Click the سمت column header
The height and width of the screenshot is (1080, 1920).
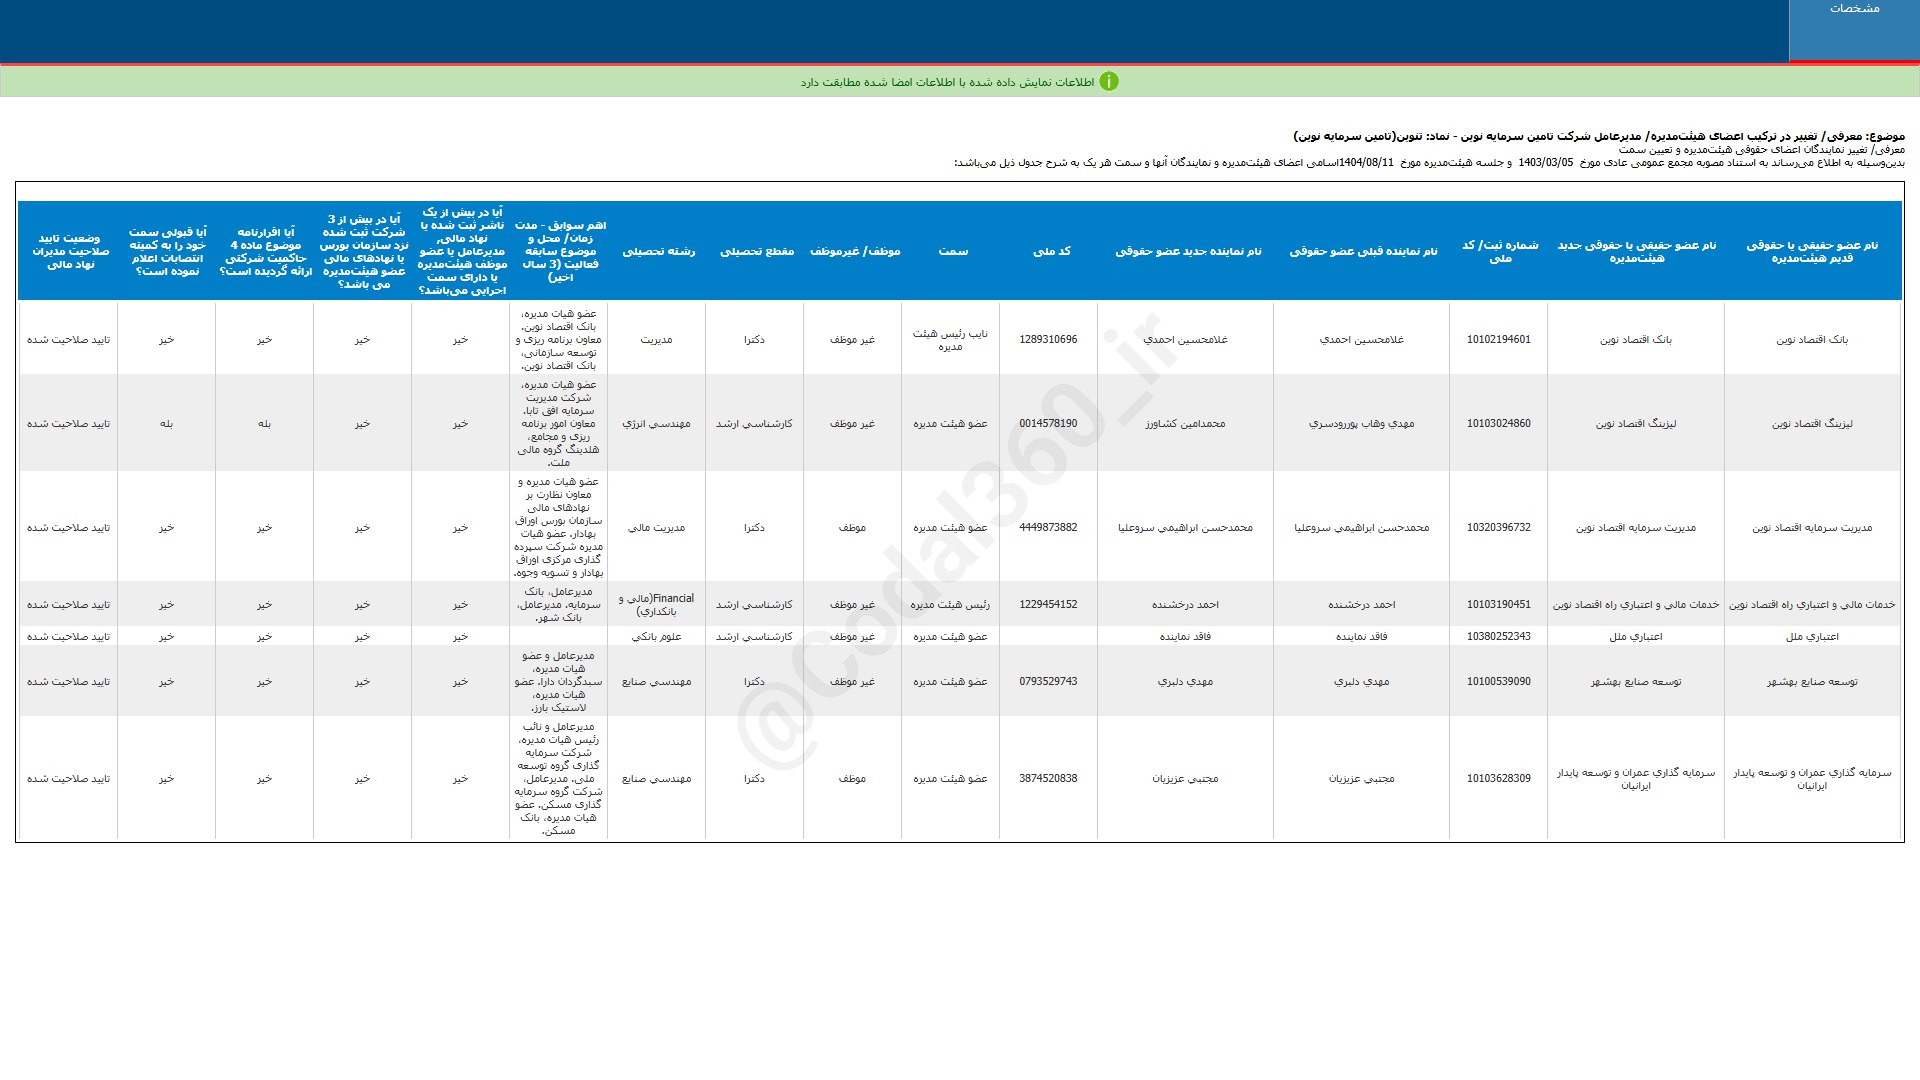pos(952,251)
